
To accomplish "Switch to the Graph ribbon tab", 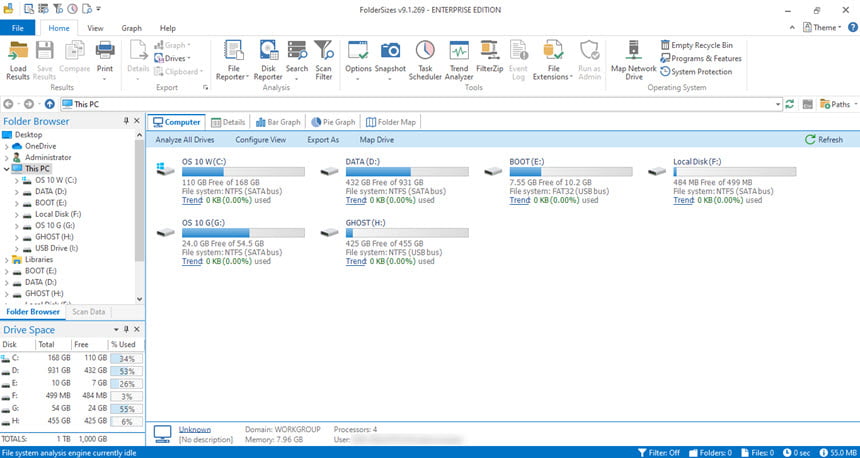I will click(131, 27).
